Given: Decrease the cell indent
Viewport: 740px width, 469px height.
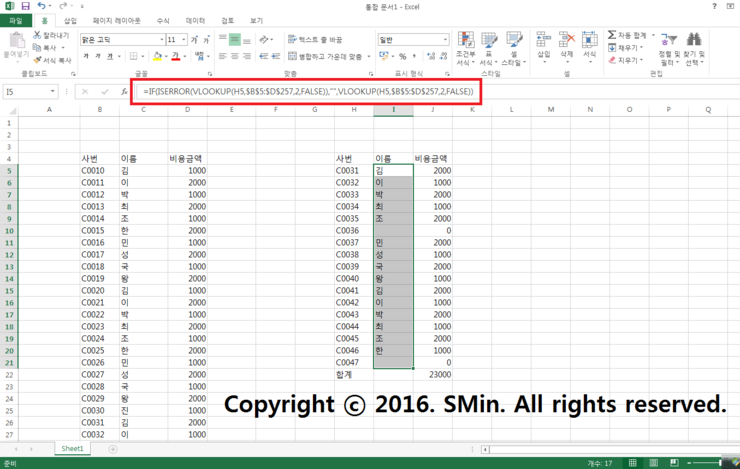Looking at the screenshot, I should (x=264, y=56).
